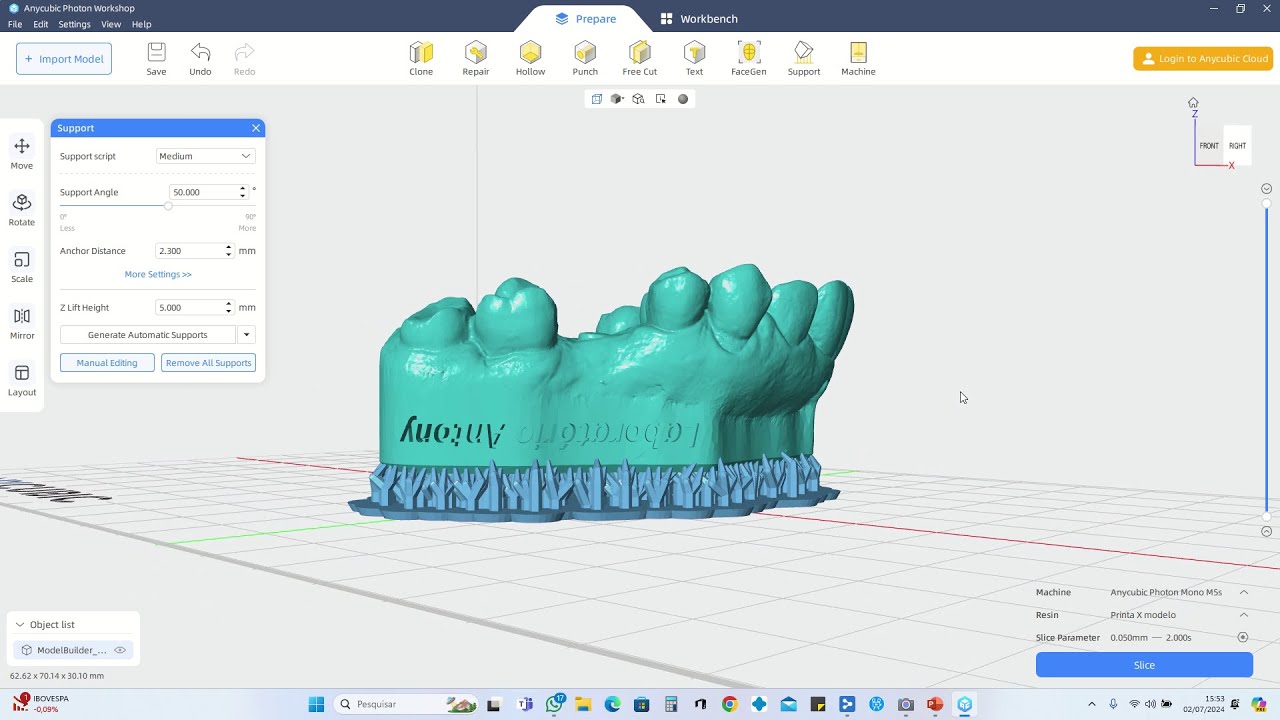Open the Machine settings tool
Viewport: 1280px width, 720px height.
coord(858,58)
